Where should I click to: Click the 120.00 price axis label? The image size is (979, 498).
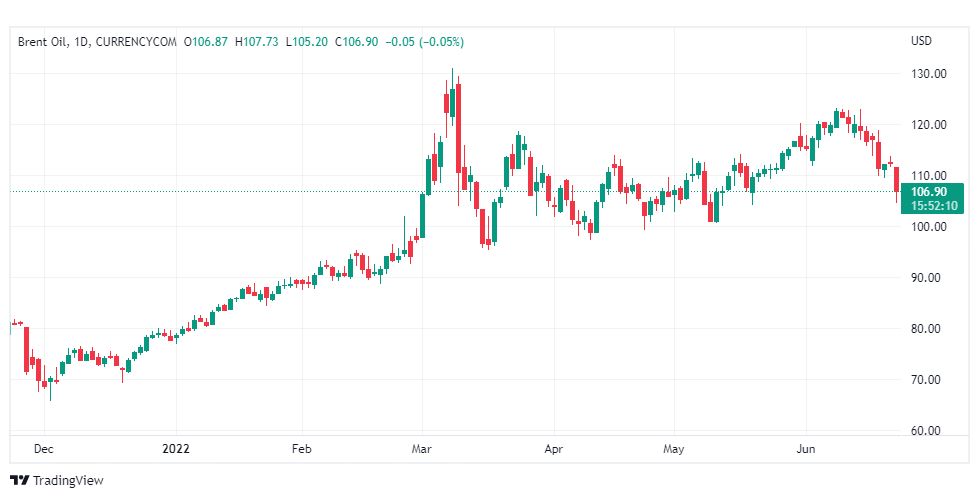pos(928,125)
